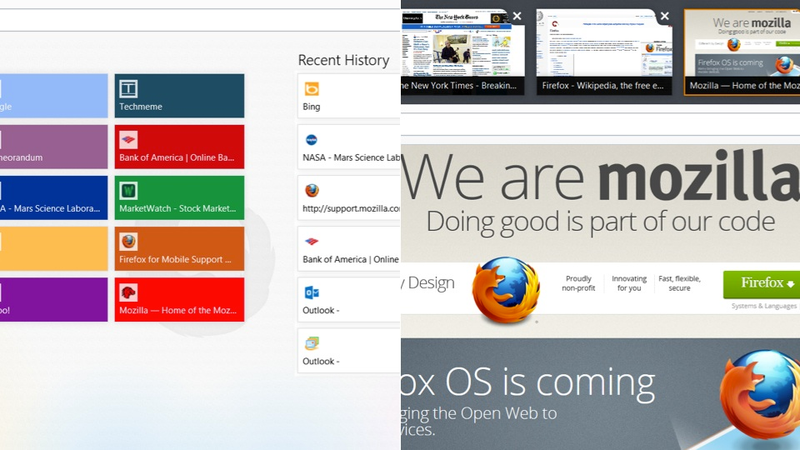Open the purple Memeorandum tile
The image size is (800, 450).
coord(54,147)
